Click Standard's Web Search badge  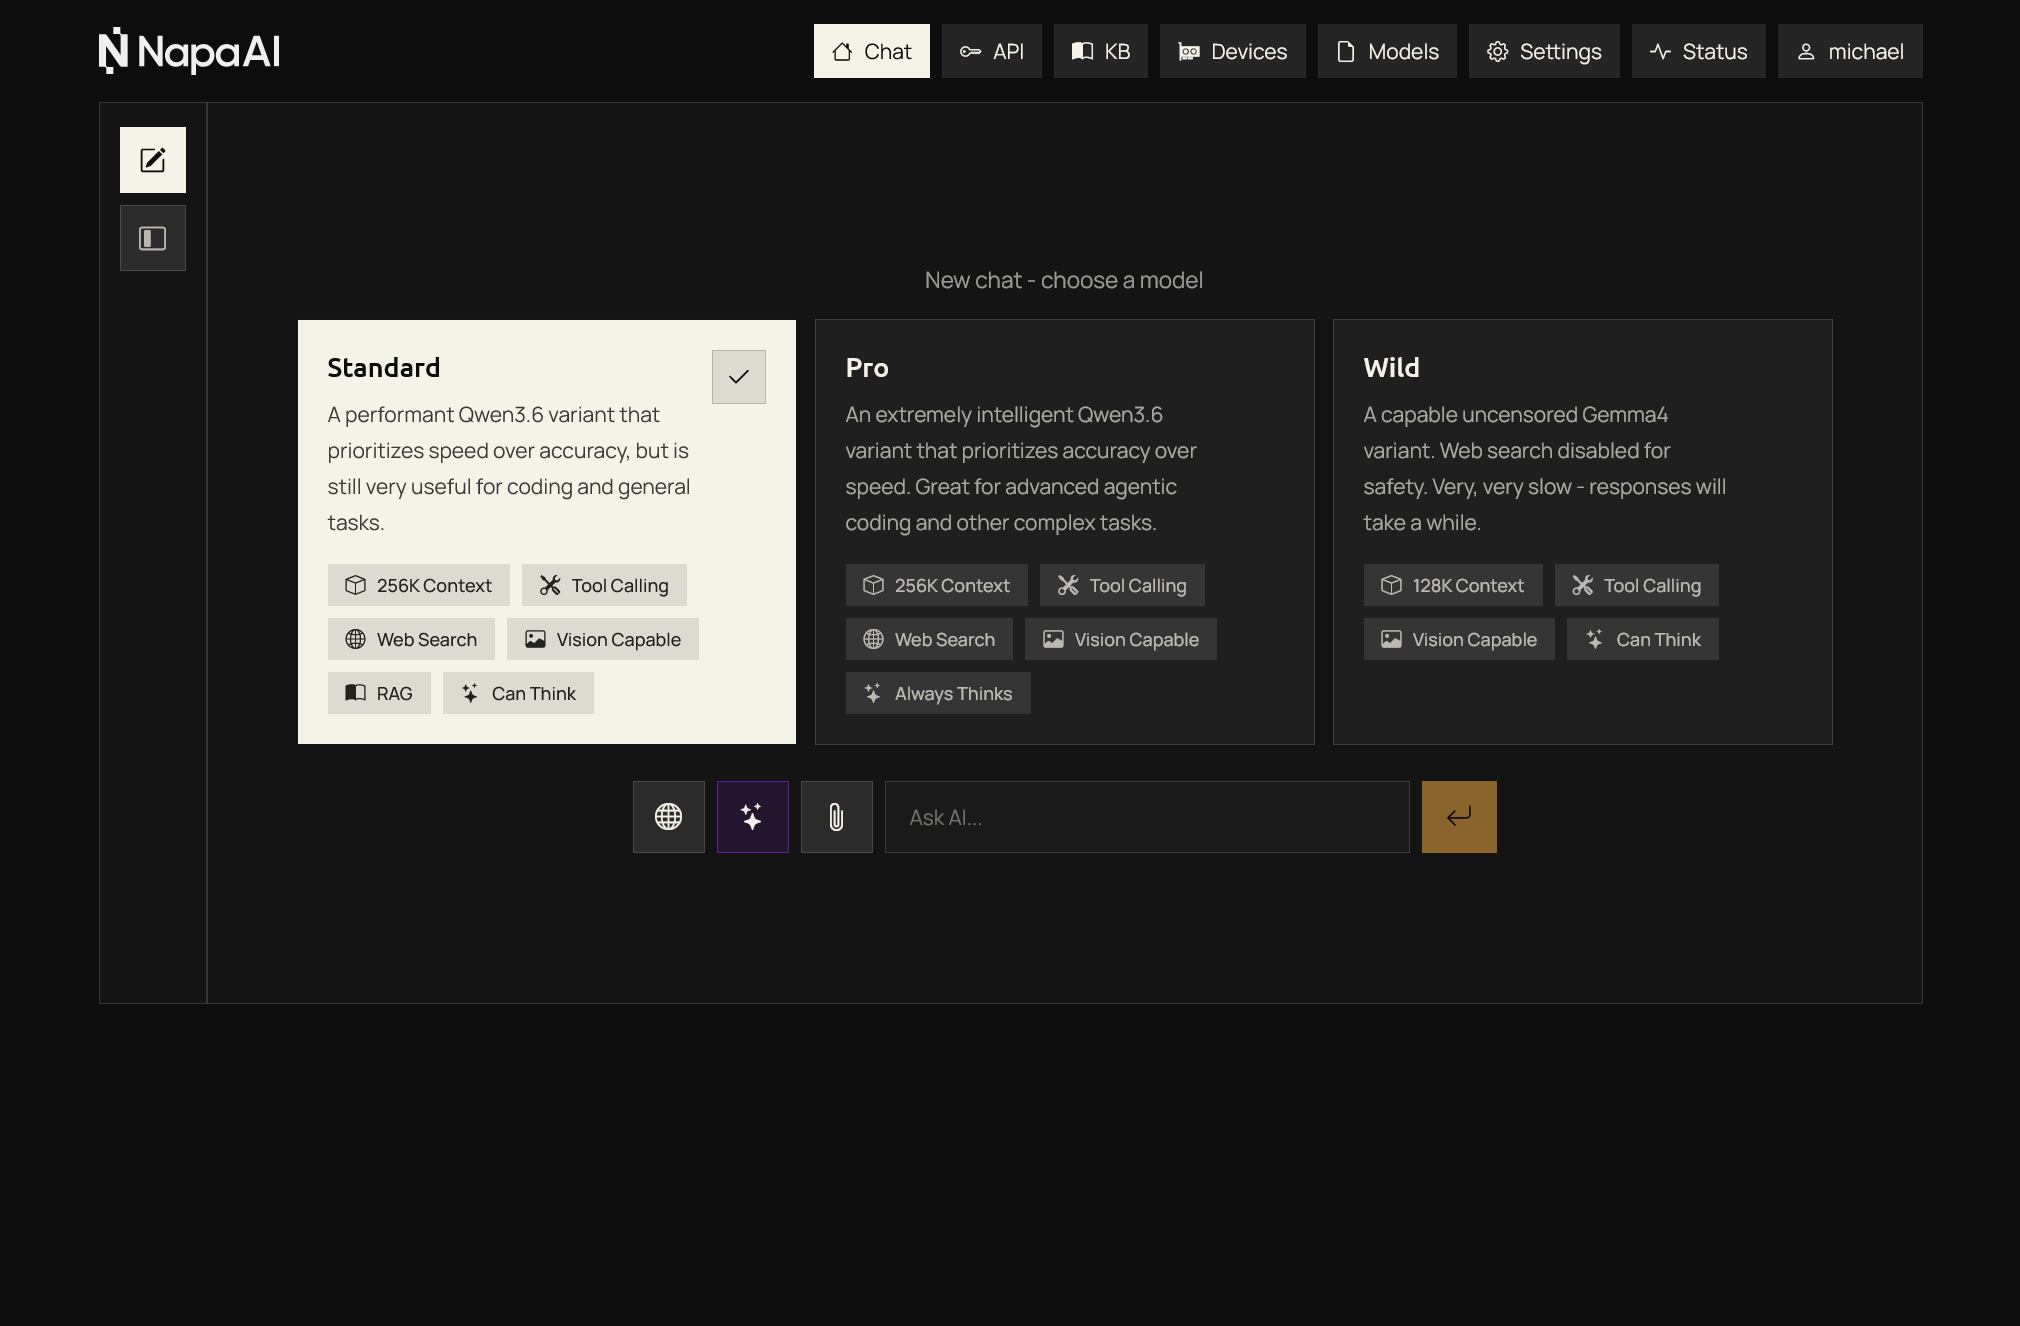tap(411, 639)
